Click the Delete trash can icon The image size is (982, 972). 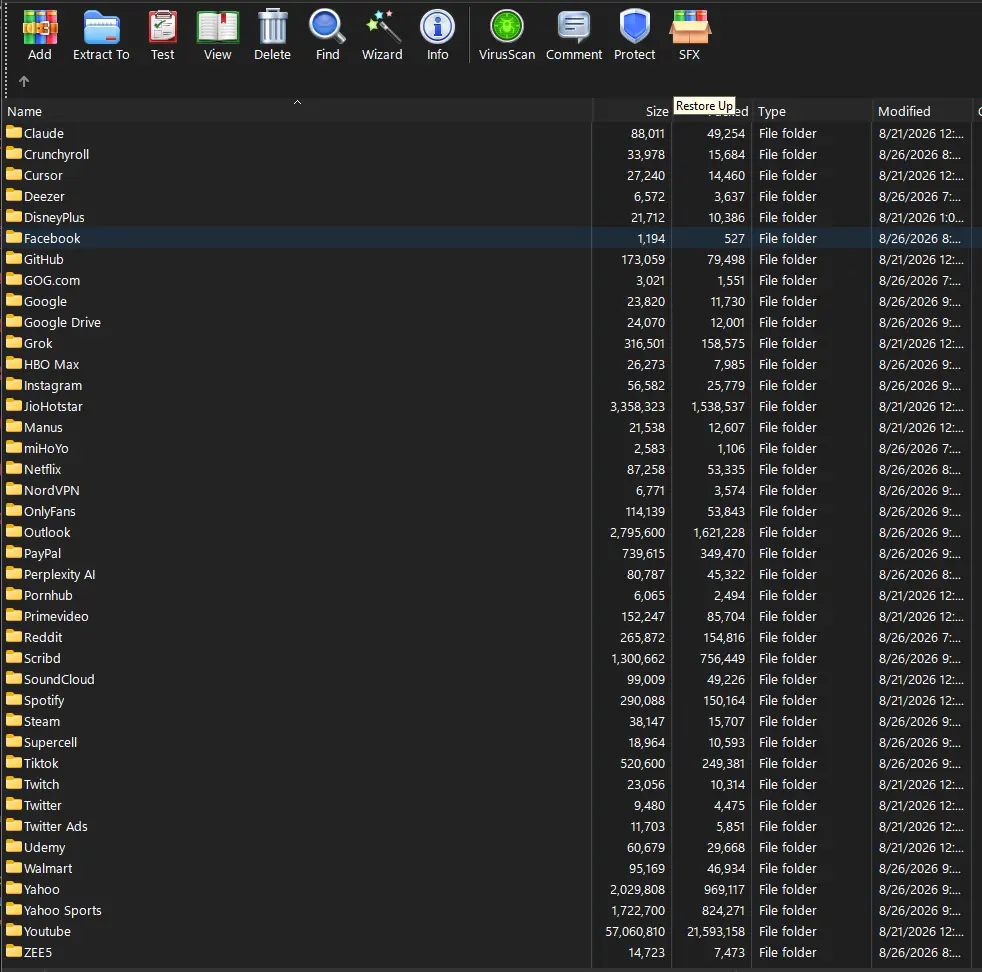(x=272, y=28)
